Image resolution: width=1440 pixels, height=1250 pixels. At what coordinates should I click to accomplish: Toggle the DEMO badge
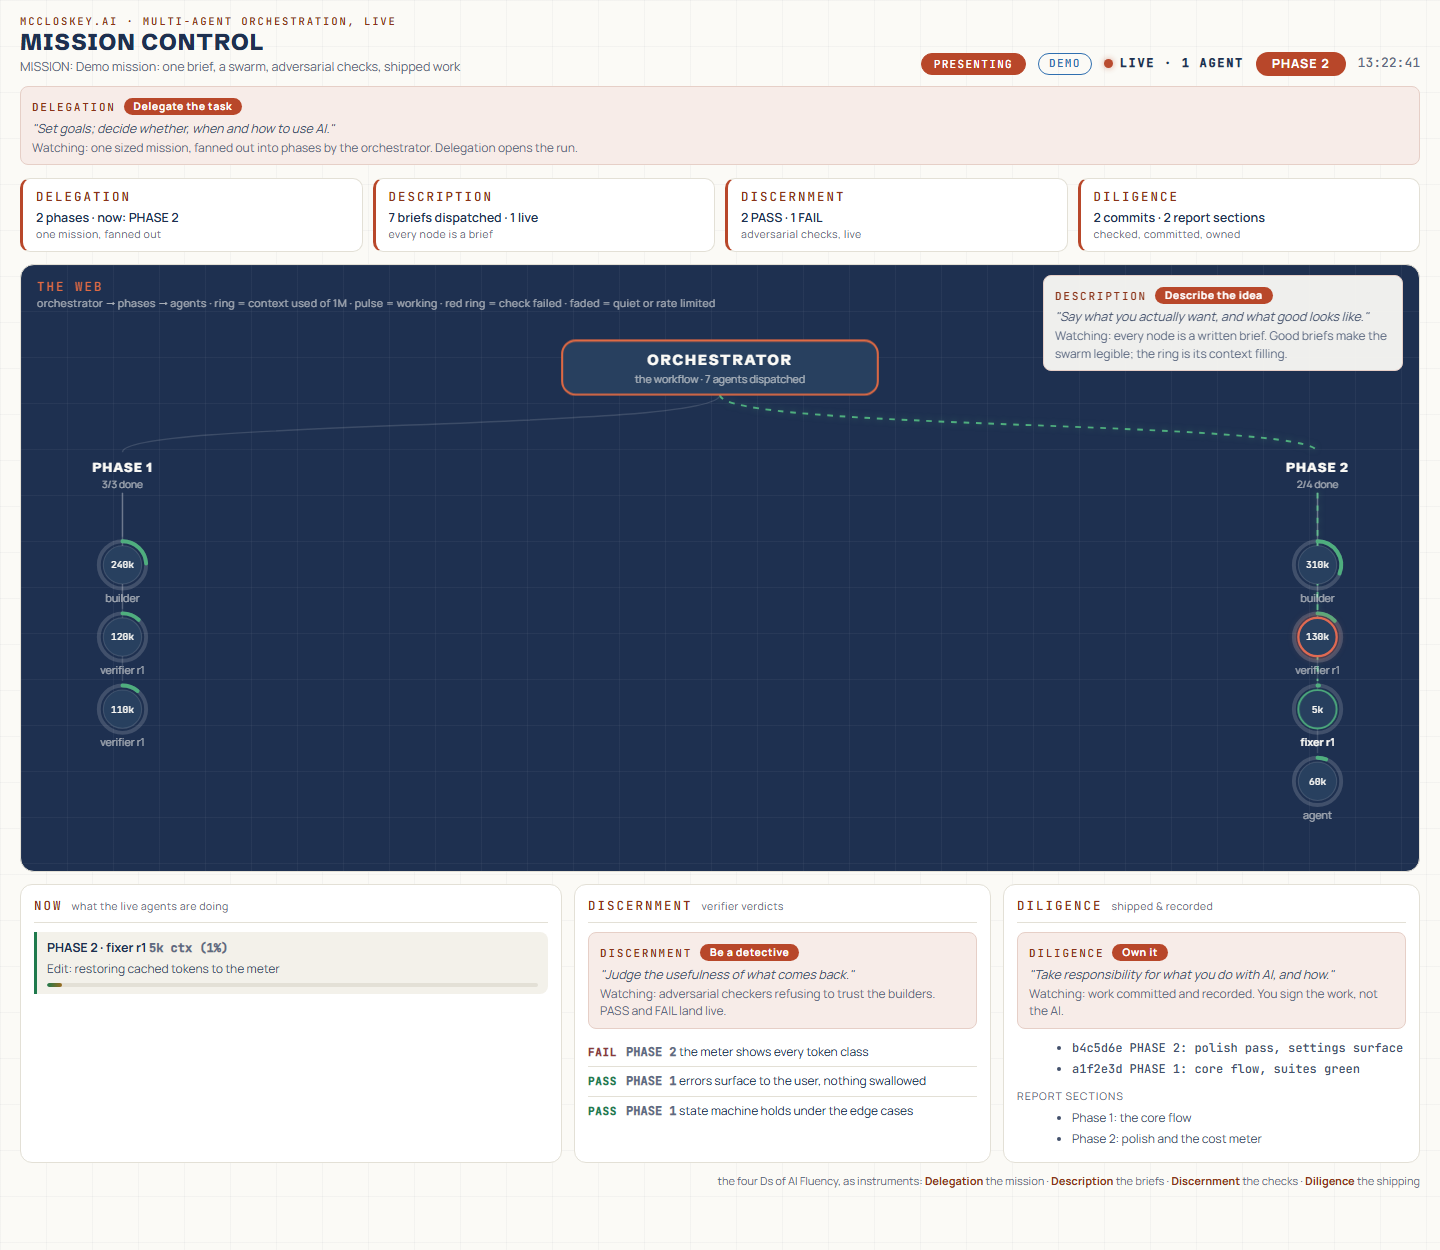coord(1064,64)
